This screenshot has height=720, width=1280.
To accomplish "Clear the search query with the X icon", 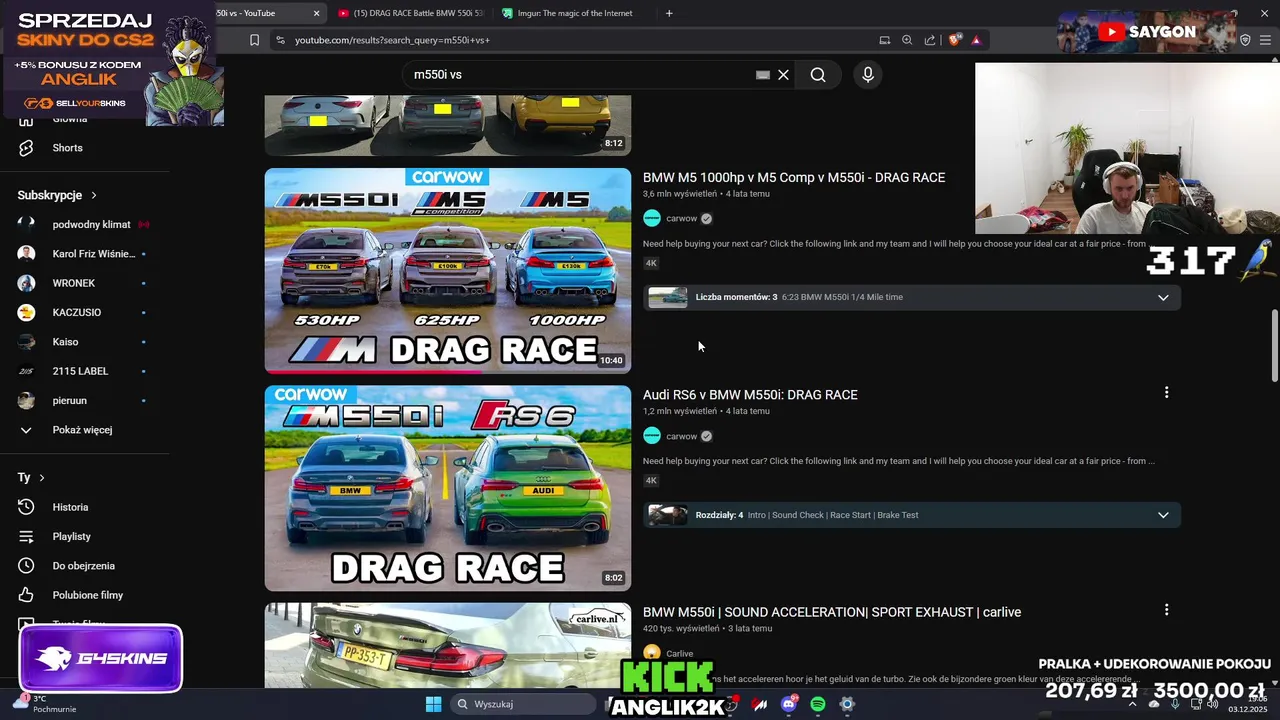I will [784, 75].
